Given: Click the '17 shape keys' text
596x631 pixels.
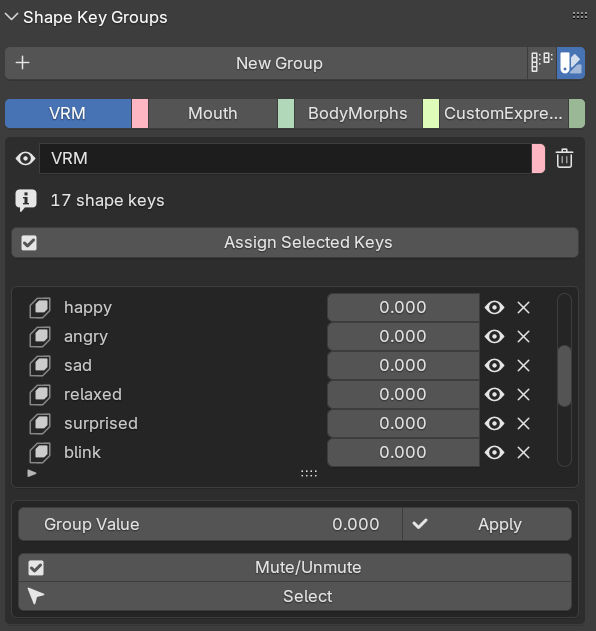Looking at the screenshot, I should coord(107,200).
